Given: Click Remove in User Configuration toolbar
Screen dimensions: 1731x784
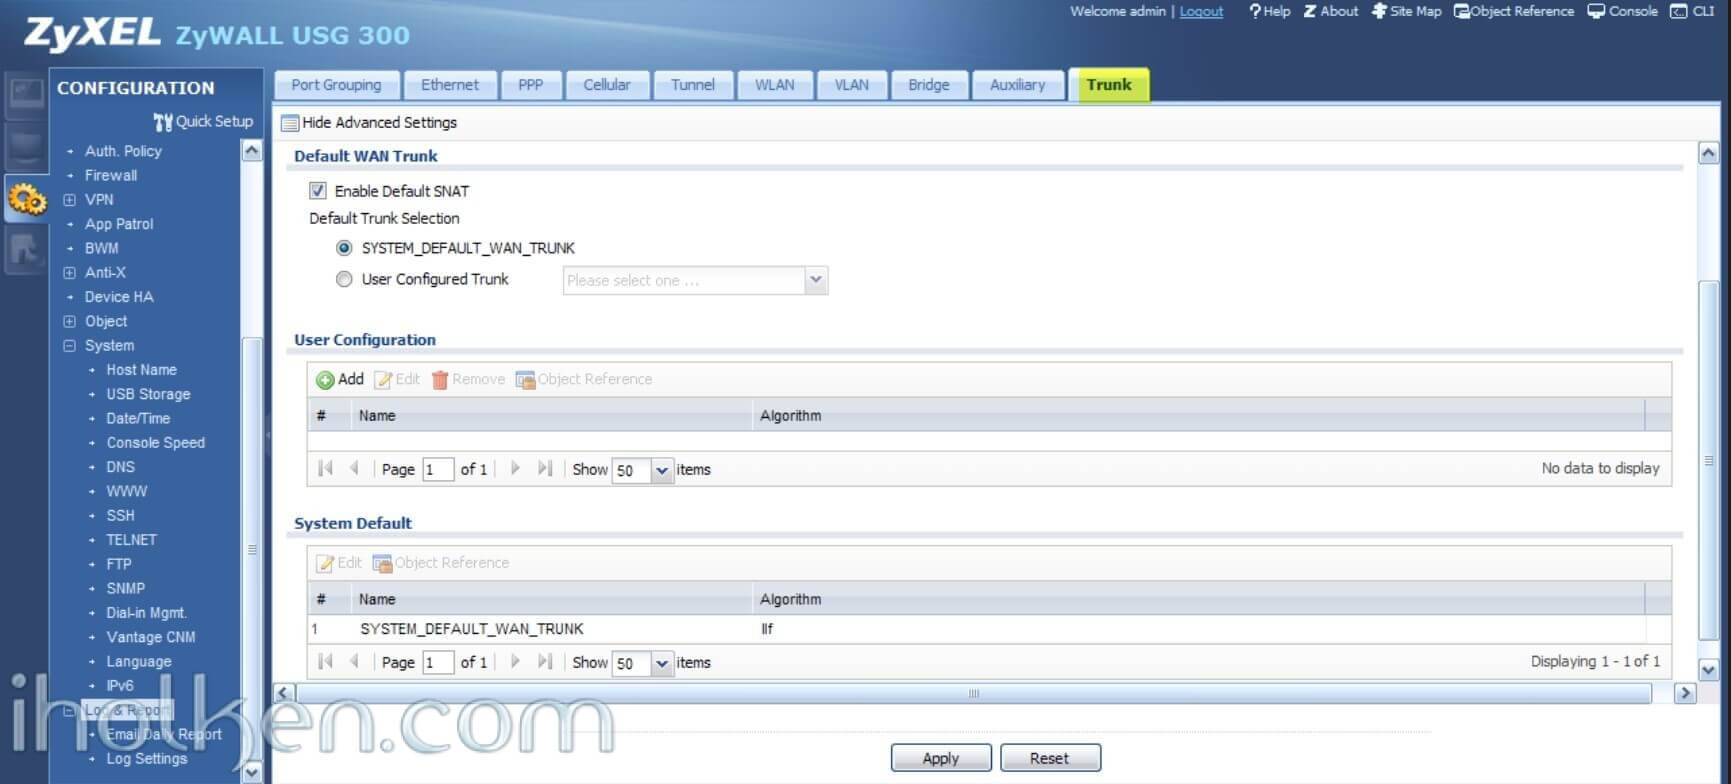Looking at the screenshot, I should coord(468,379).
